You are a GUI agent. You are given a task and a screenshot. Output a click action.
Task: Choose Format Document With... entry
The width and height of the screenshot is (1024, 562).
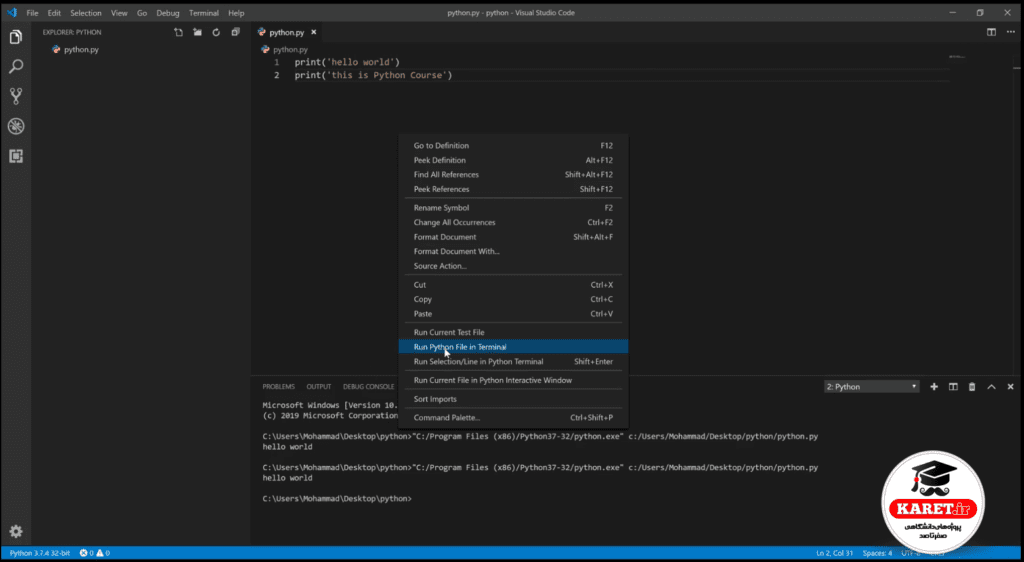pyautogui.click(x=513, y=251)
